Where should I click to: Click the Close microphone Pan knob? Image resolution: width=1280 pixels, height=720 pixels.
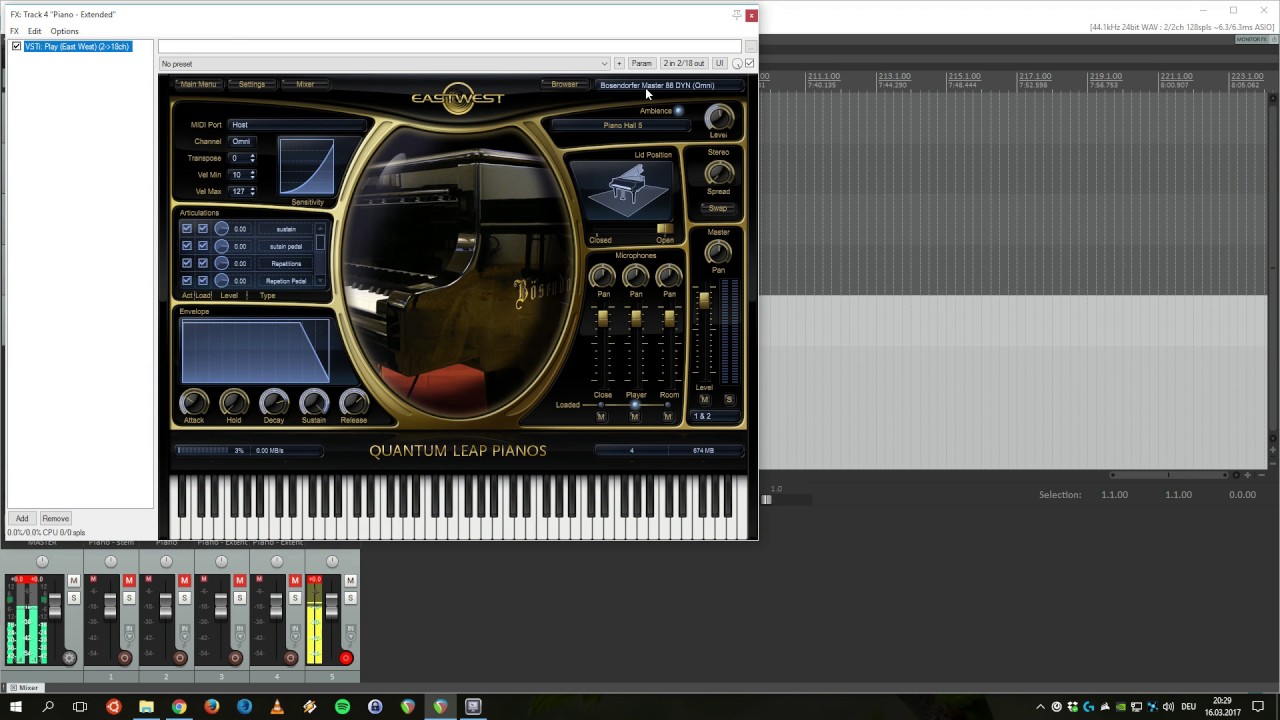603,276
